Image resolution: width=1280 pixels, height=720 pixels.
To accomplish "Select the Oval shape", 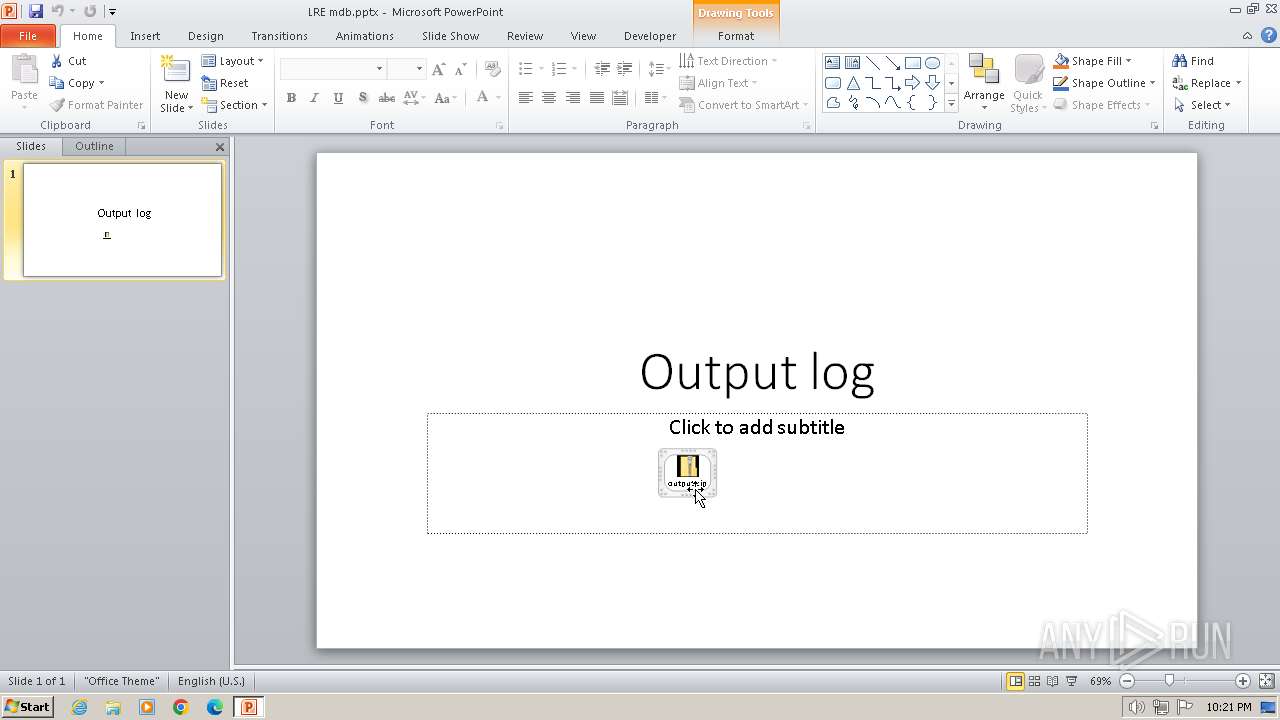I will coord(932,63).
